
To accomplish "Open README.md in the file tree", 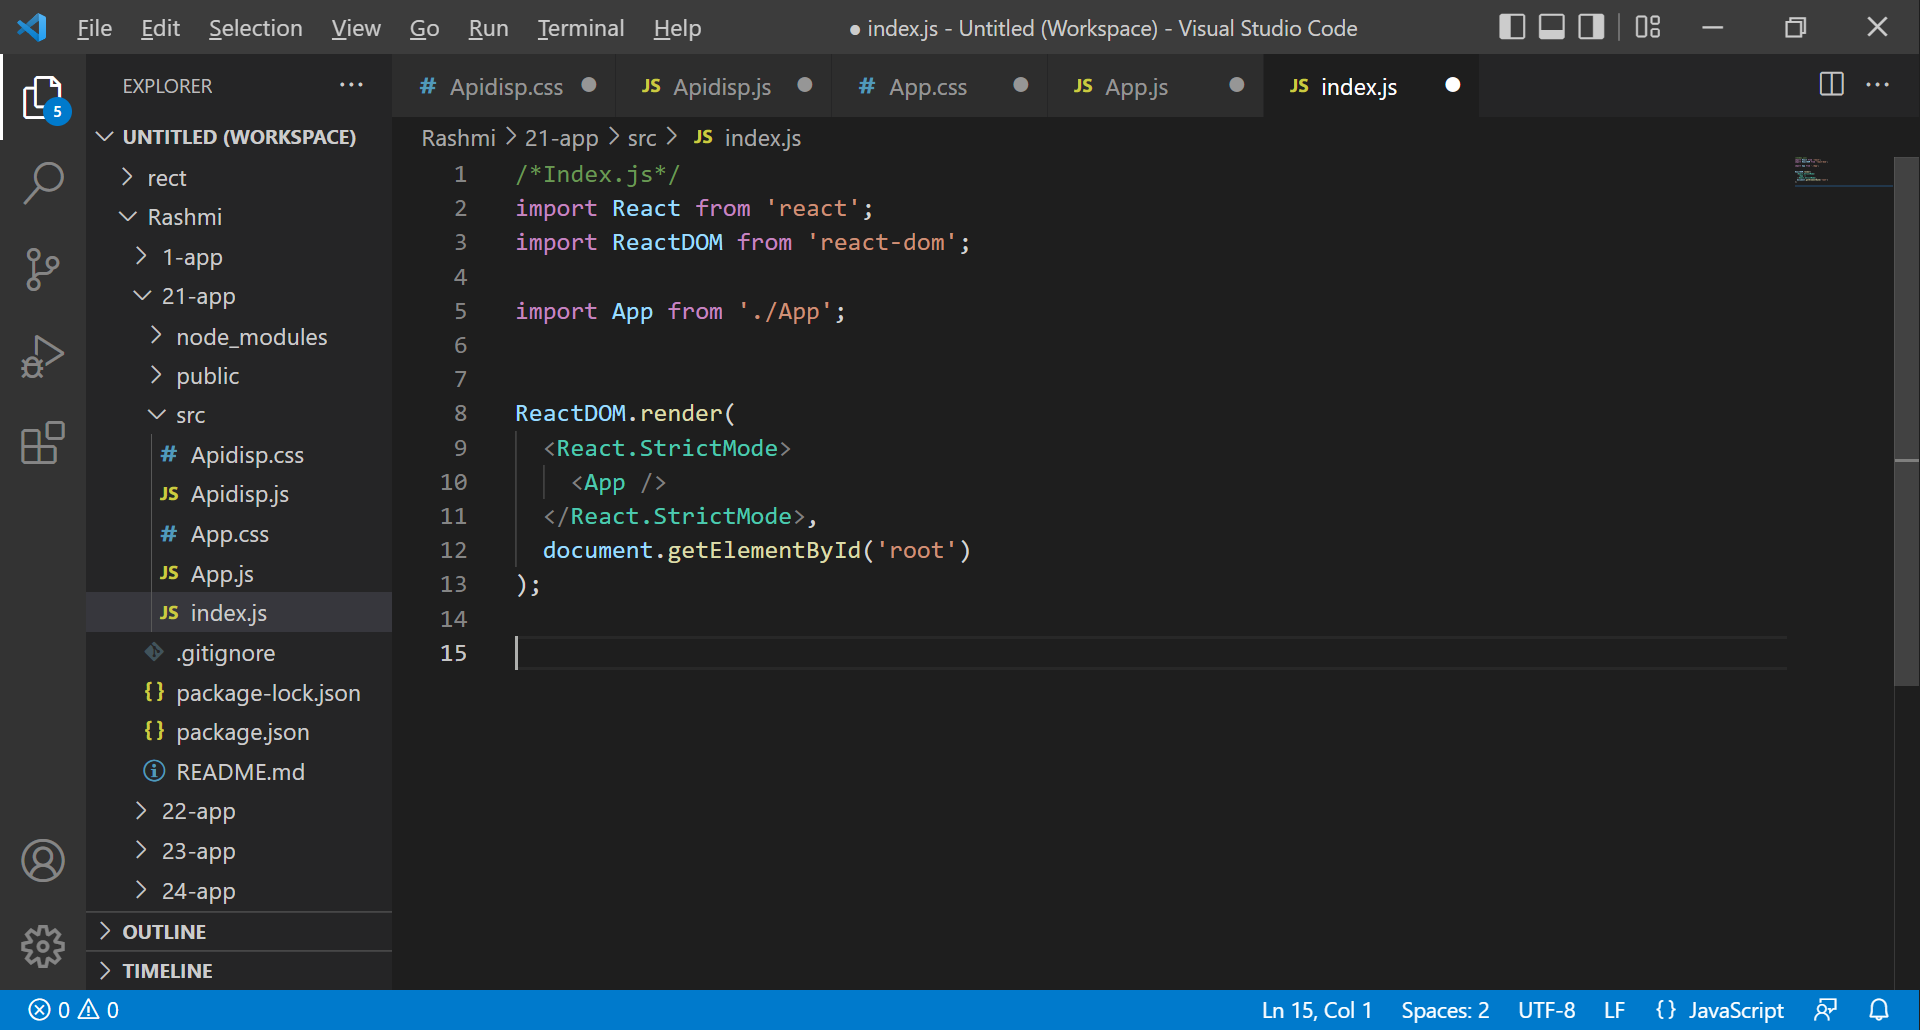I will tap(239, 772).
